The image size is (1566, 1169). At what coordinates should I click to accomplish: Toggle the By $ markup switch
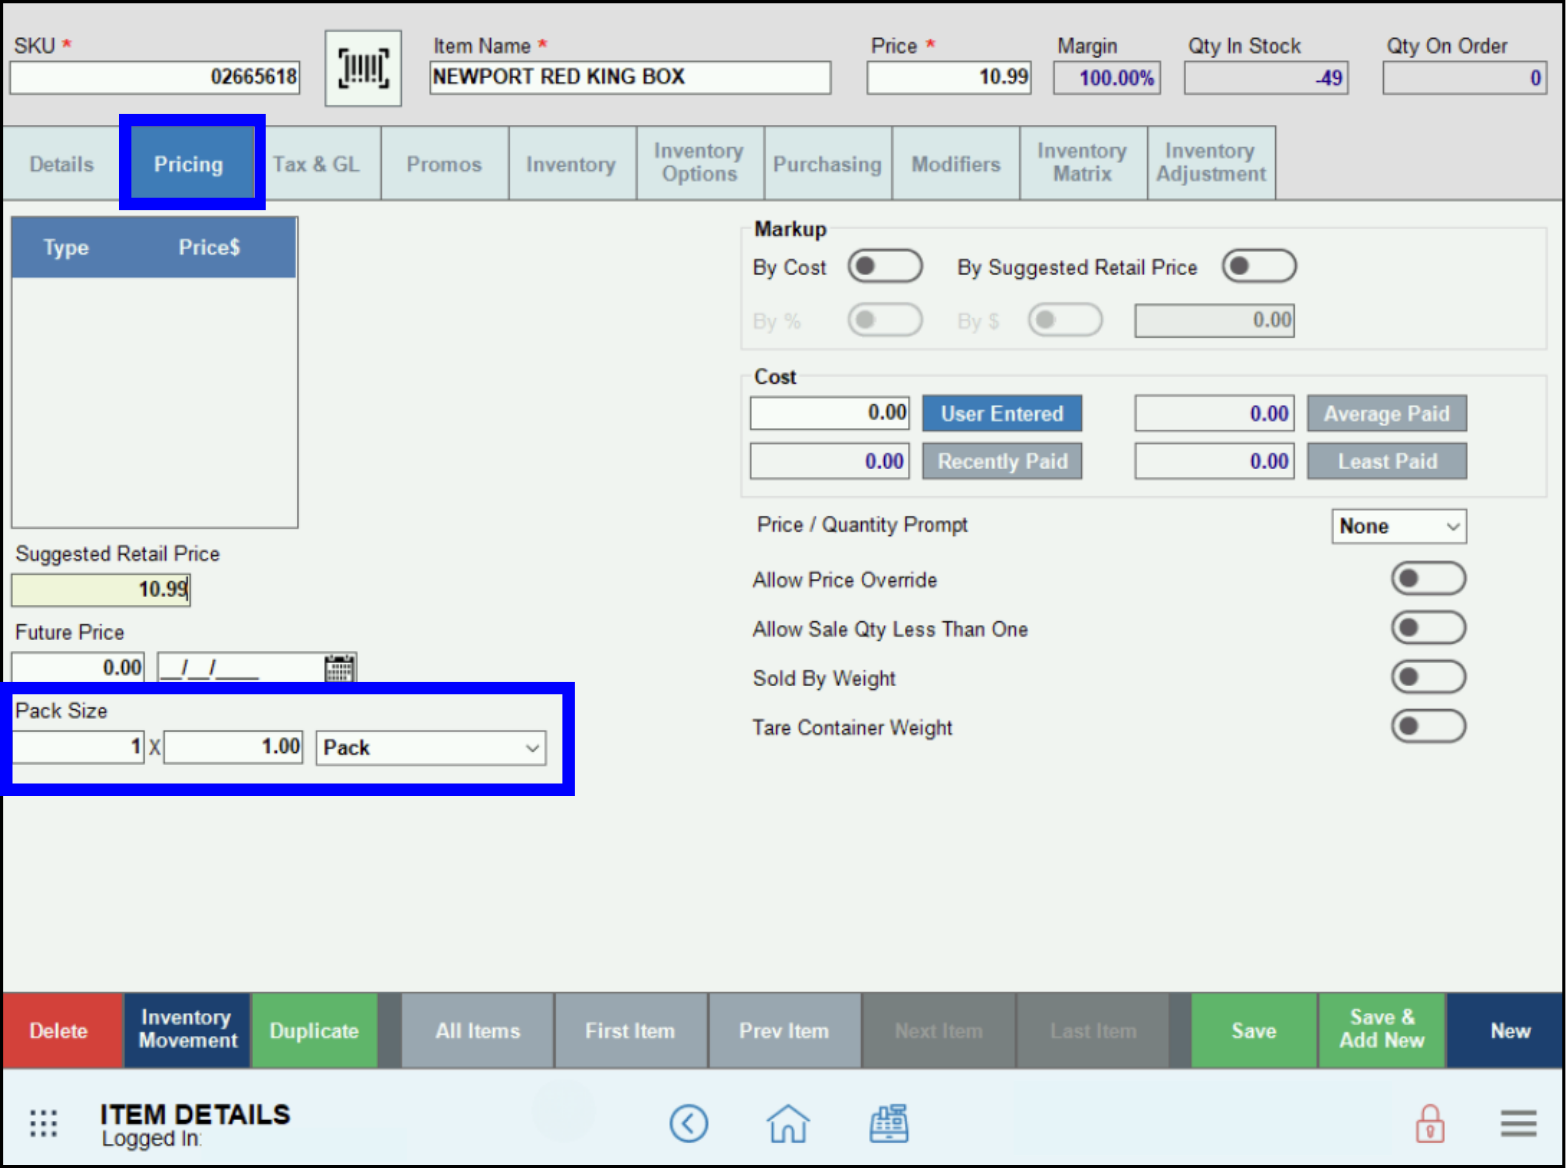1065,321
